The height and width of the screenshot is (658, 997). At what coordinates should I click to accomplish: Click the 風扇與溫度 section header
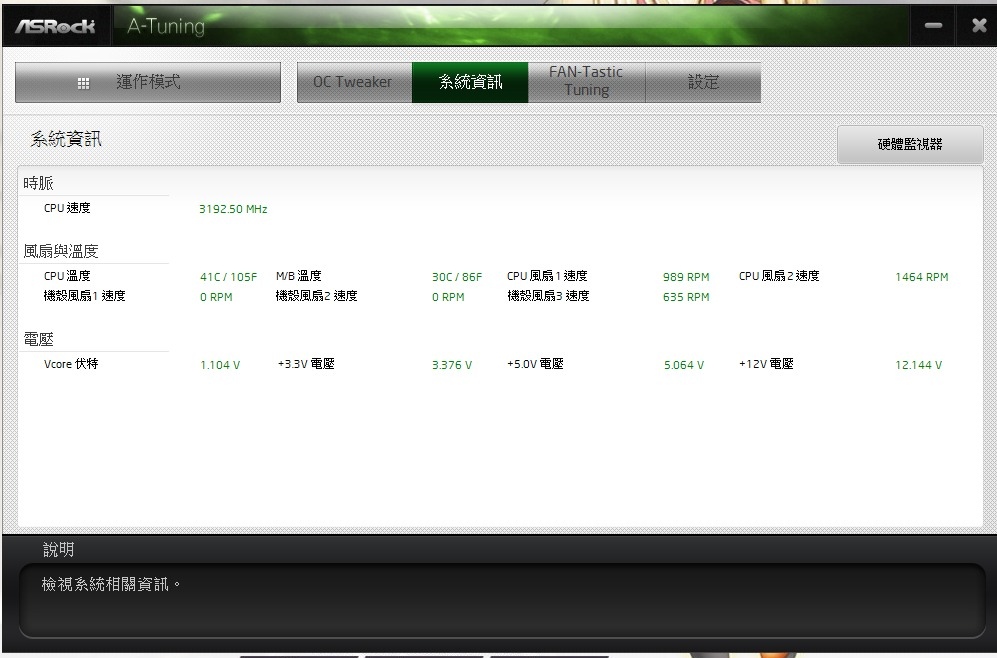[x=60, y=251]
